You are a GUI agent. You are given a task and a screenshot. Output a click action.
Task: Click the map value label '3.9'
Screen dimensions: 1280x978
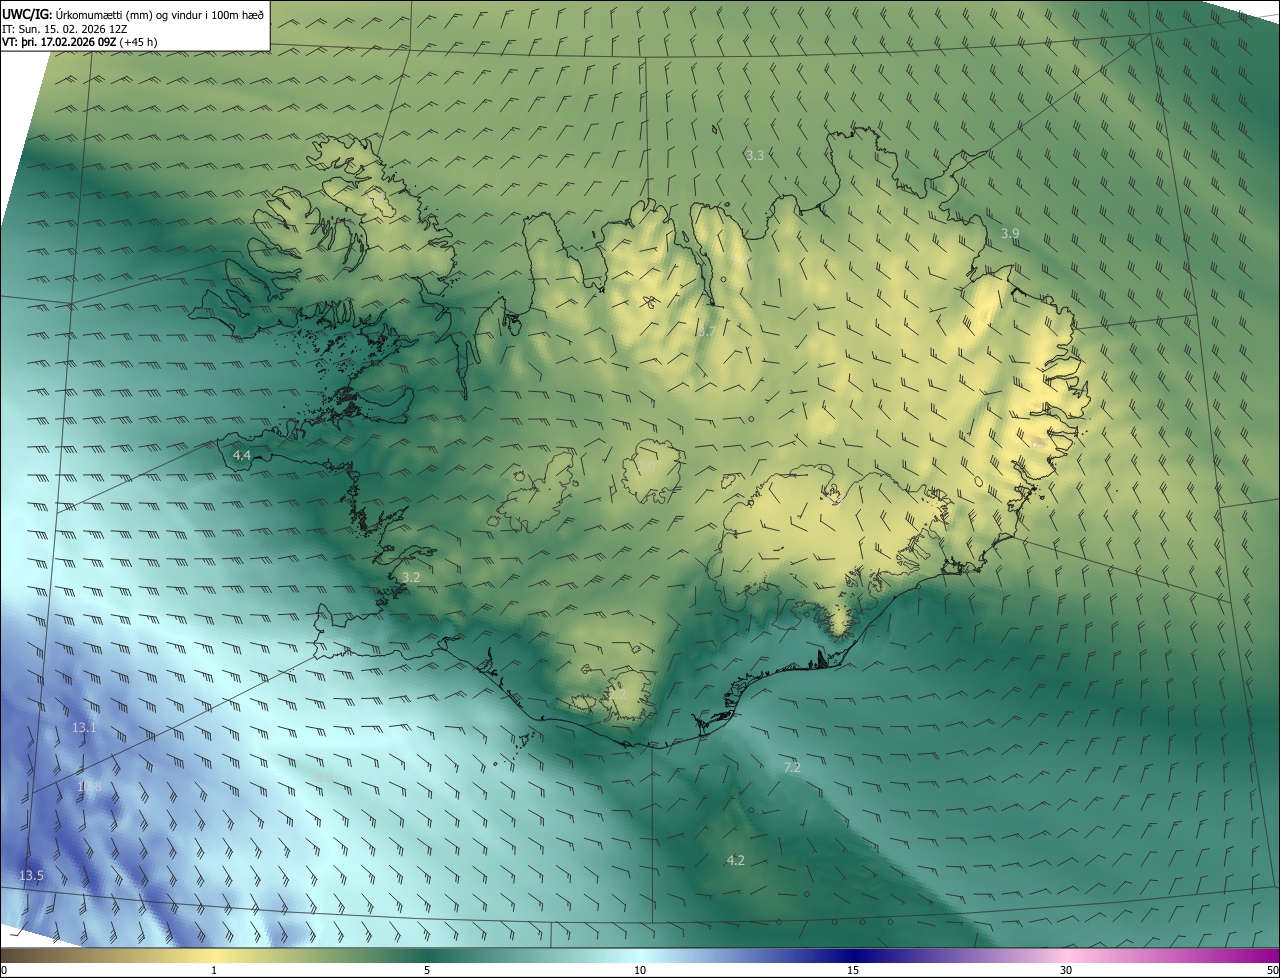(x=1010, y=233)
